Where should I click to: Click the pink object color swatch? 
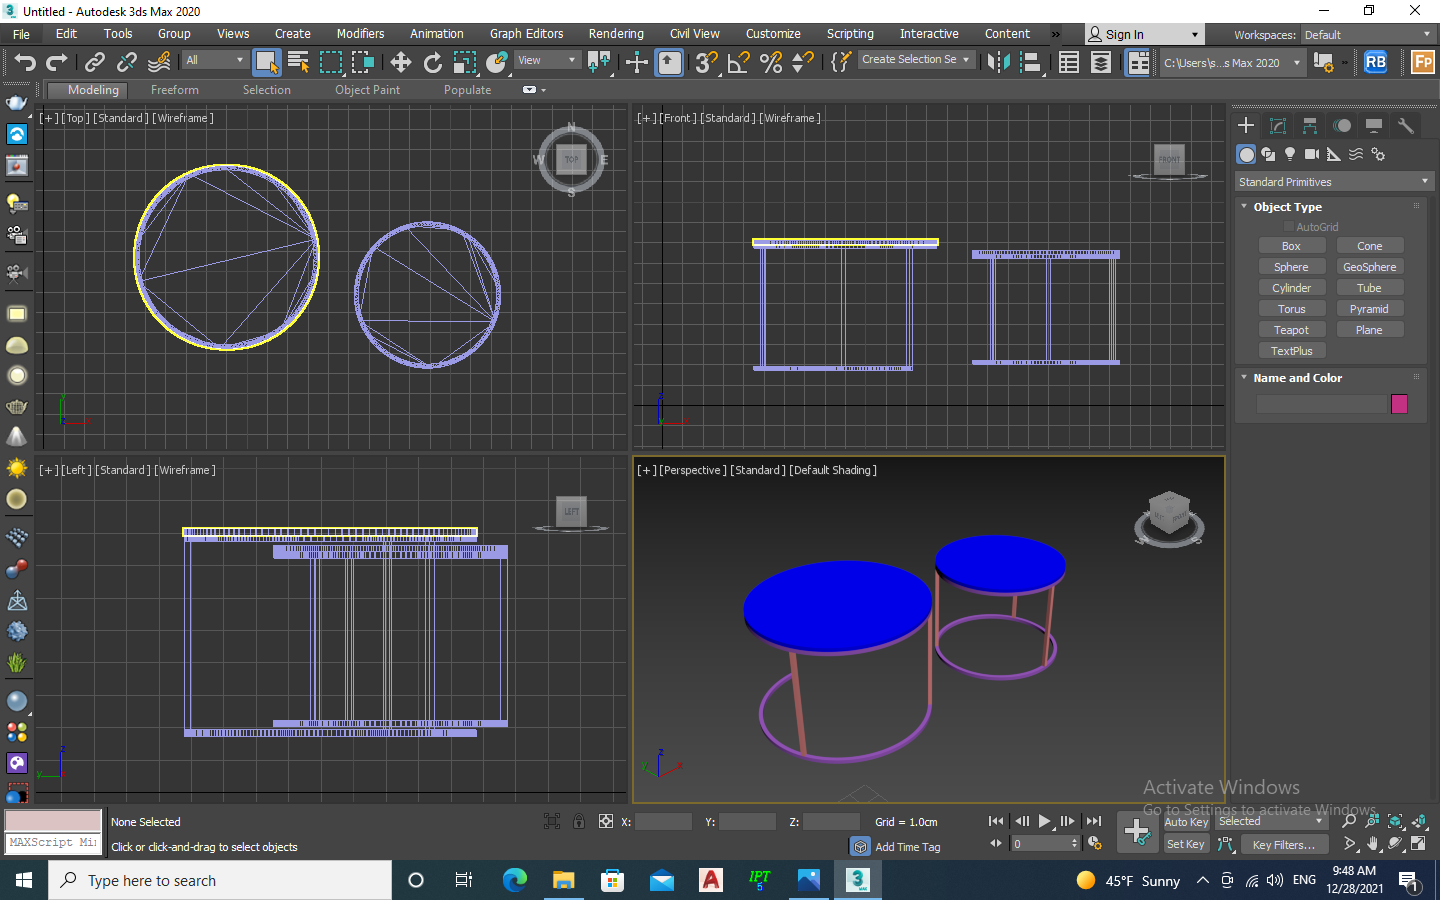point(1399,404)
